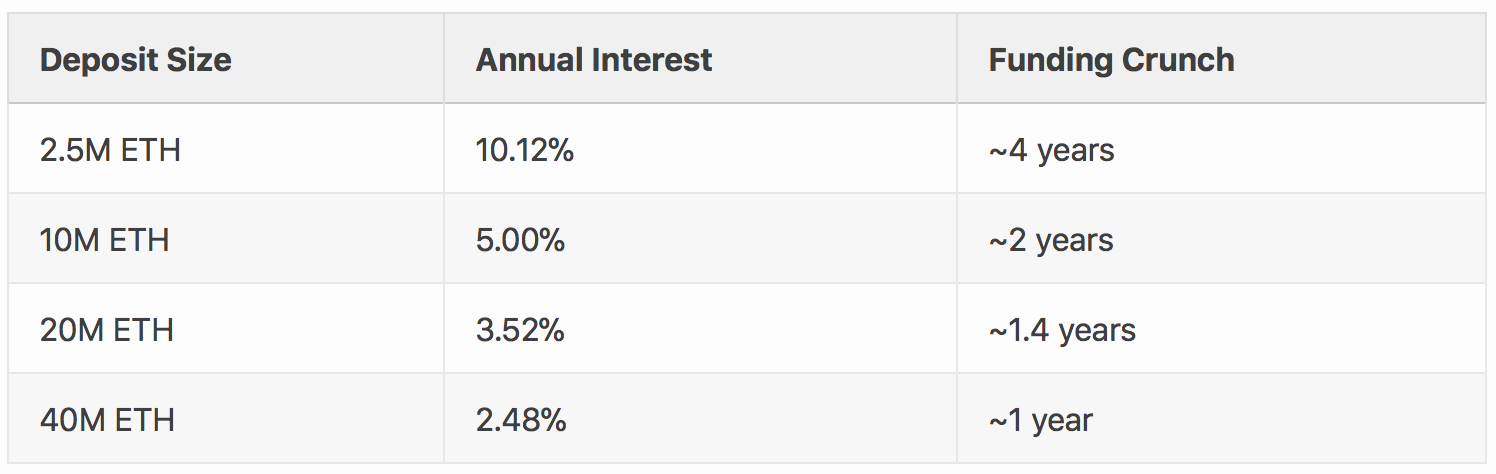1496x474 pixels.
Task: Select the 2.5M ETH cell
Action: [226, 149]
